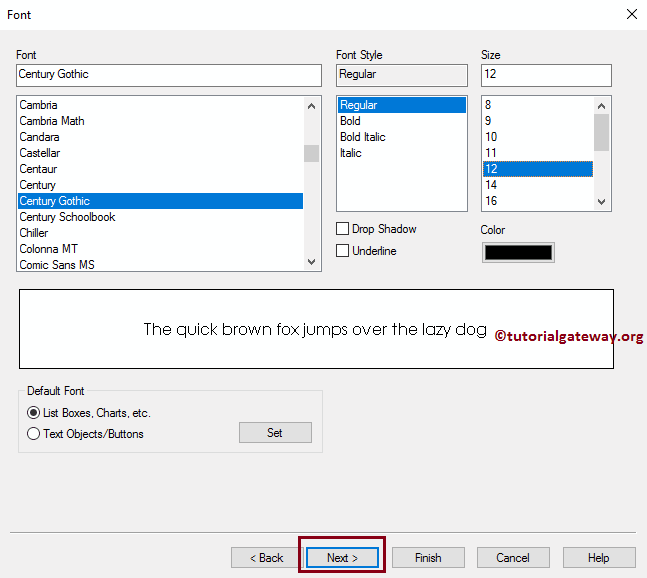Pick font size 16
647x578 pixels.
coord(538,201)
